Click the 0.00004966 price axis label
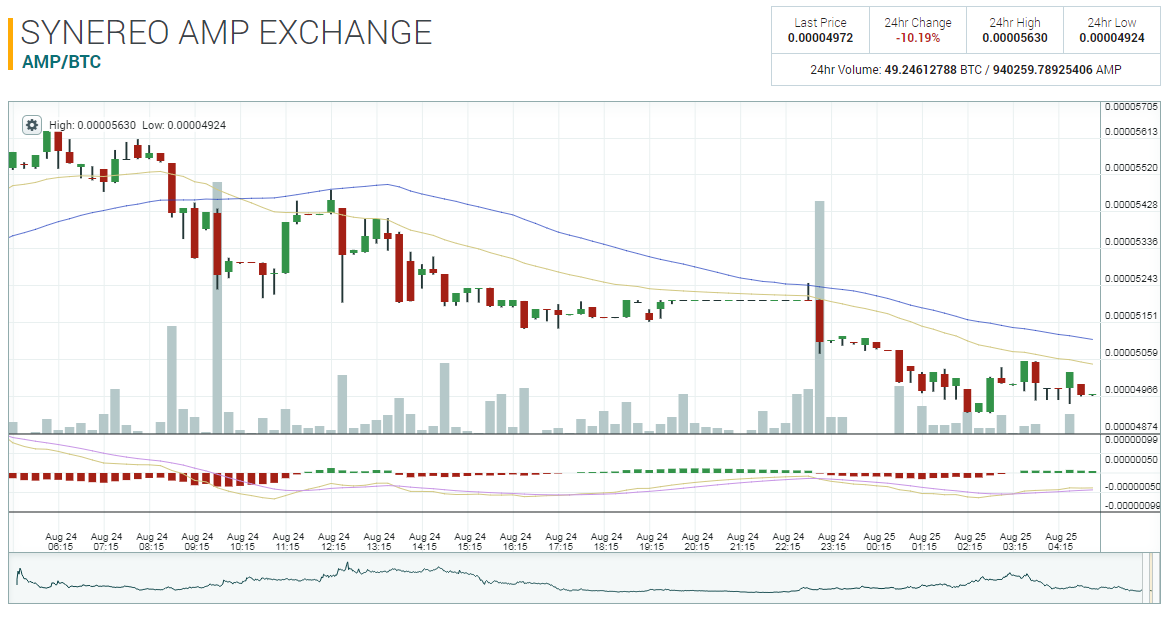 click(x=1131, y=390)
